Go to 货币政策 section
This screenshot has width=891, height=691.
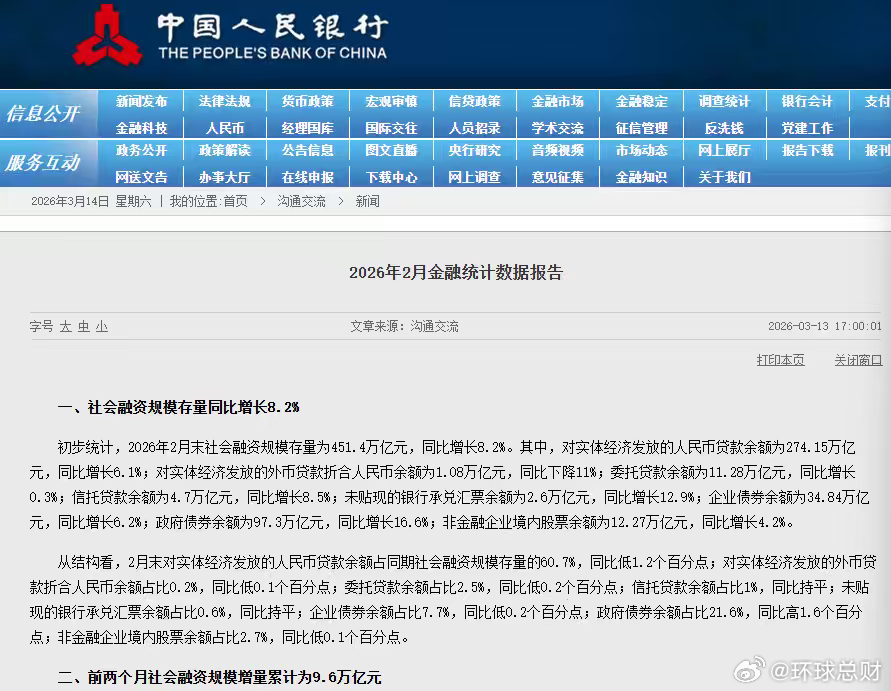pyautogui.click(x=307, y=102)
